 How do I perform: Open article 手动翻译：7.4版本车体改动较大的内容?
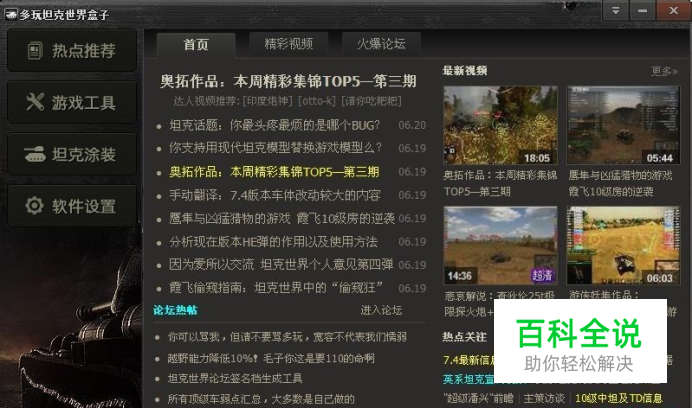click(275, 195)
